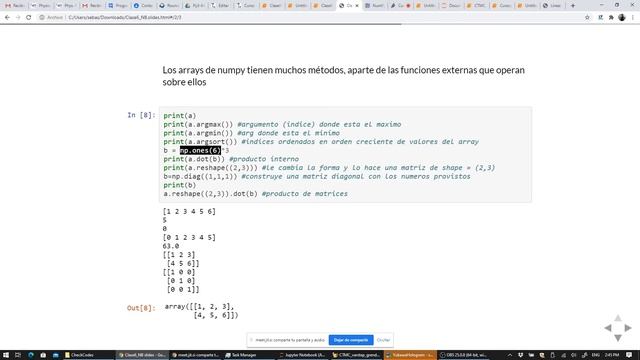Open the volume control in system tray
Viewport: 640px width, 360px height.
point(573,355)
